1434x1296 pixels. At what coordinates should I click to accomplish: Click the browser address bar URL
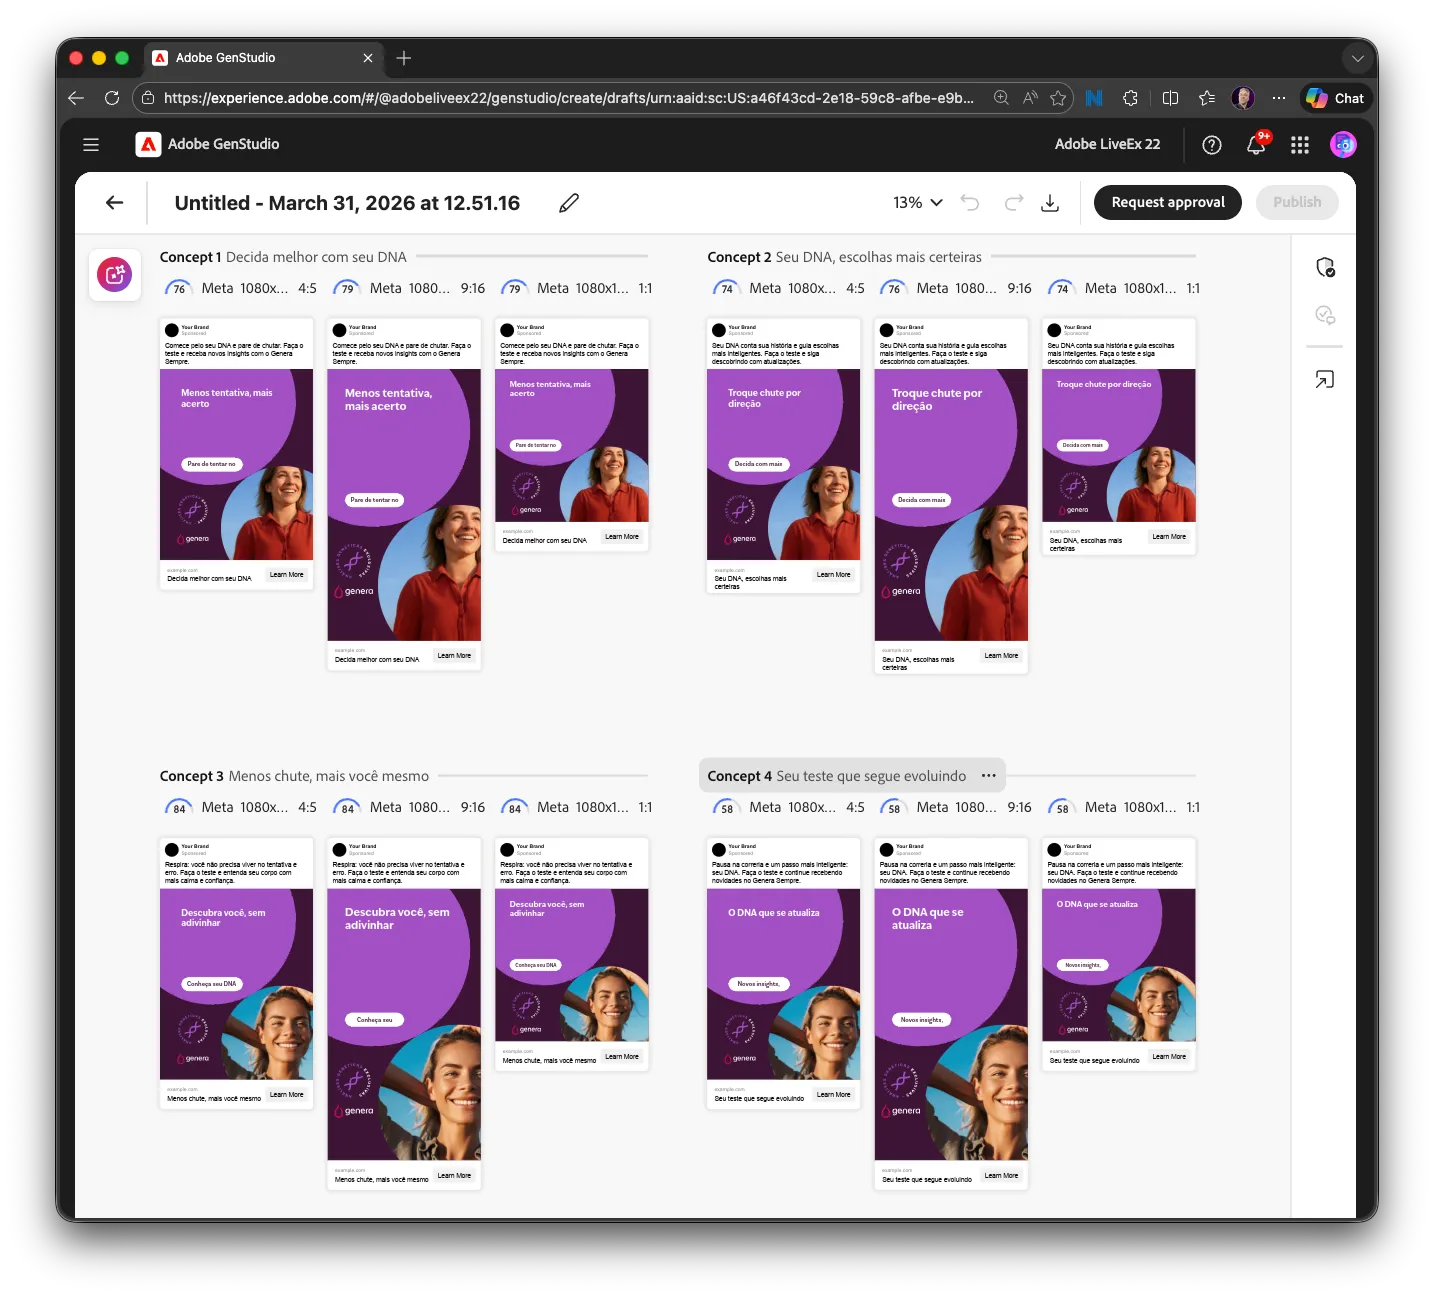[568, 98]
